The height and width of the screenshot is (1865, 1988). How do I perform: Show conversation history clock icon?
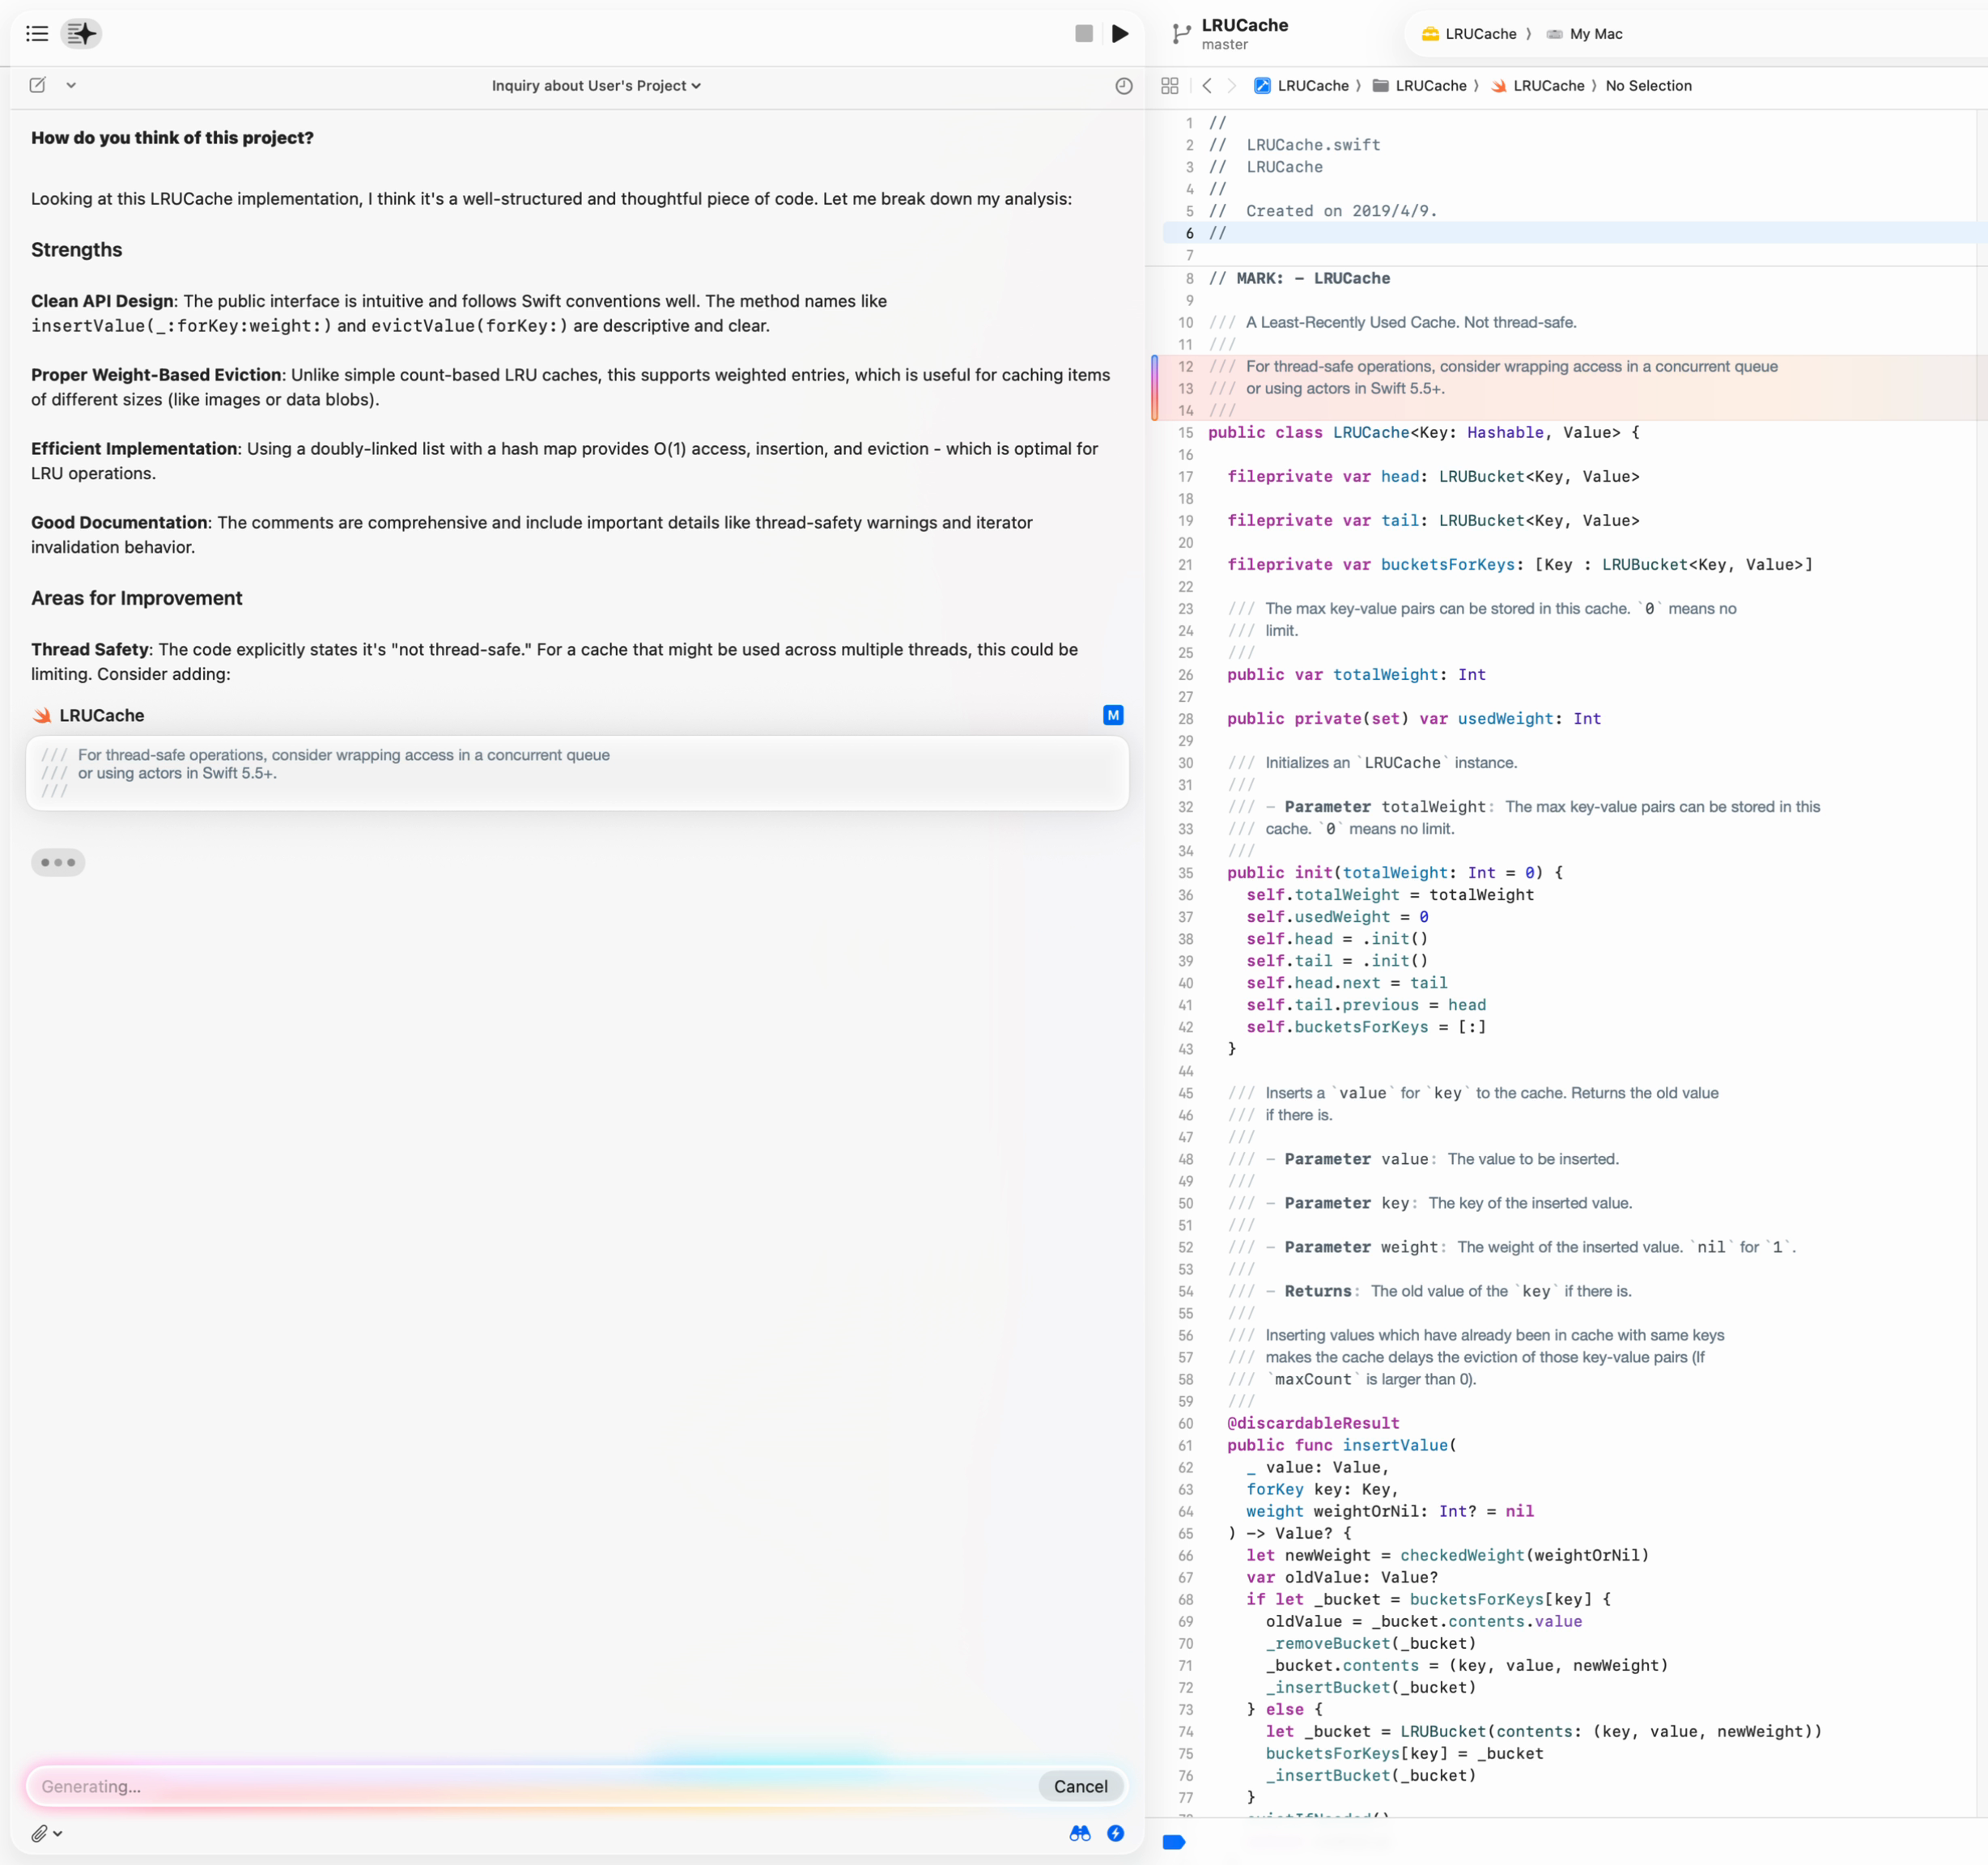pos(1124,86)
